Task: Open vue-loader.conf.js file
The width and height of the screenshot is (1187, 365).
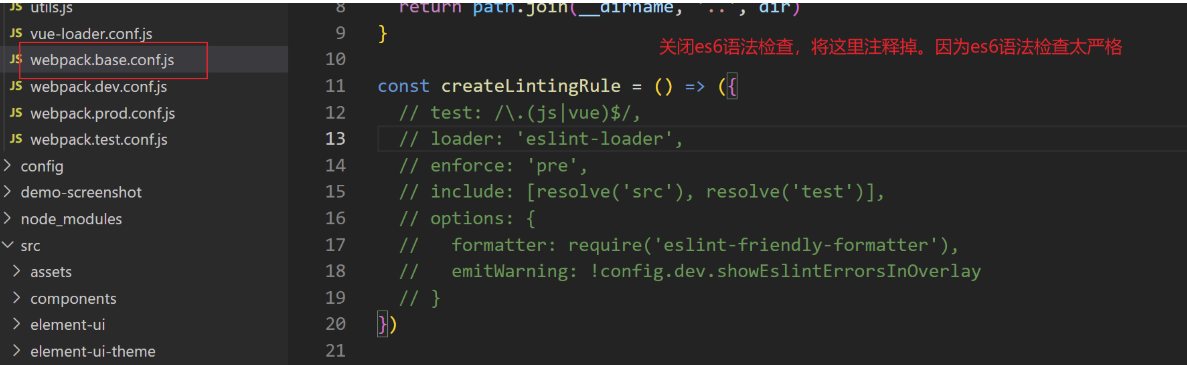Action: pyautogui.click(x=92, y=34)
